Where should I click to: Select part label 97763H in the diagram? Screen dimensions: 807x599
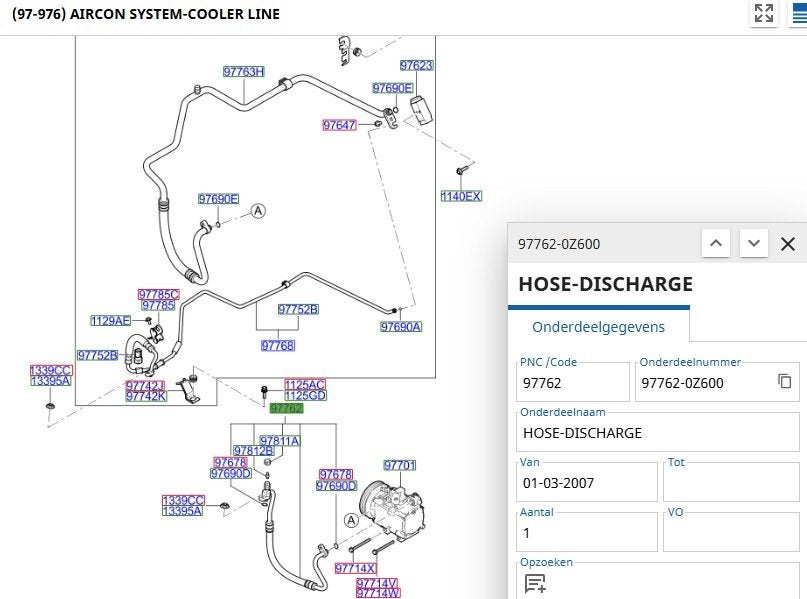(244, 72)
